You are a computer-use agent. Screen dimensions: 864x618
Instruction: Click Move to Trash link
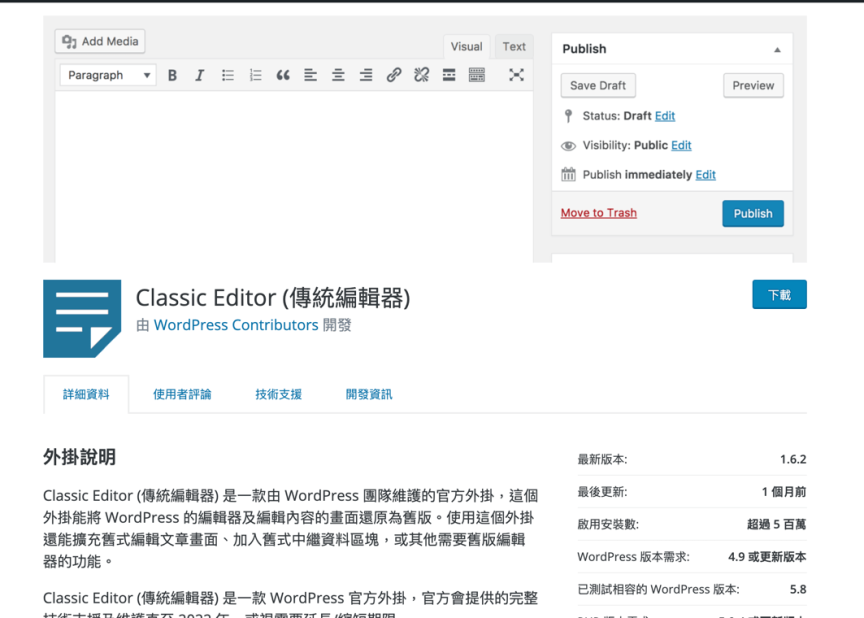598,213
